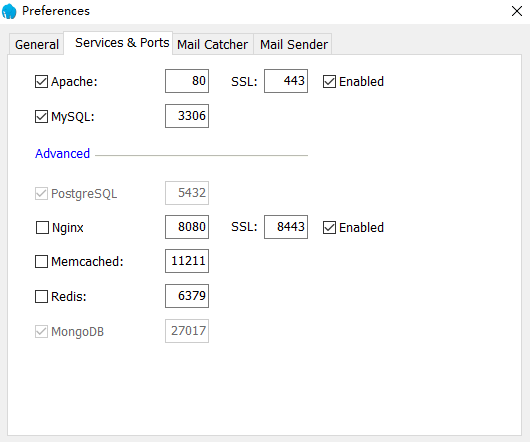The width and height of the screenshot is (530, 442).
Task: Enable the Nginx service checkbox
Action: point(42,227)
